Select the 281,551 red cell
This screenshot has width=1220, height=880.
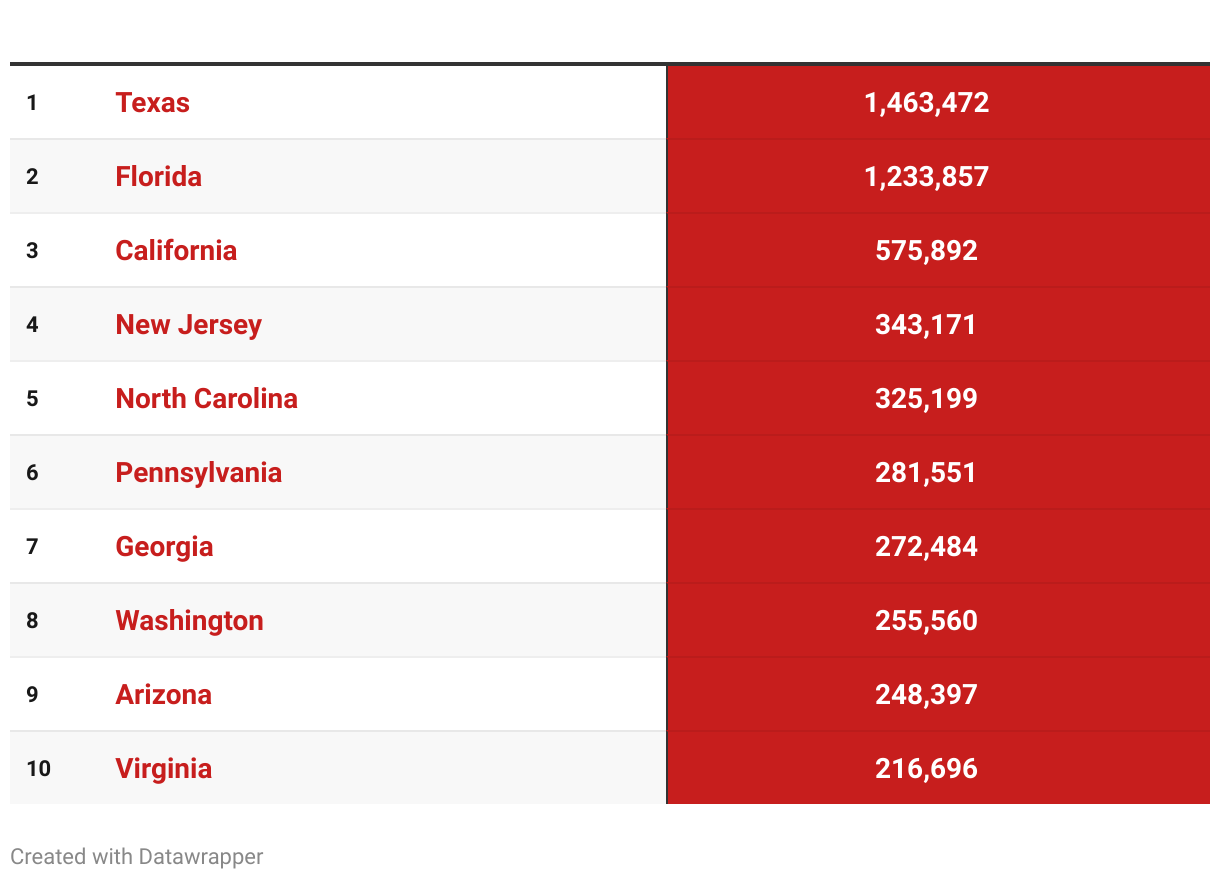[x=938, y=472]
